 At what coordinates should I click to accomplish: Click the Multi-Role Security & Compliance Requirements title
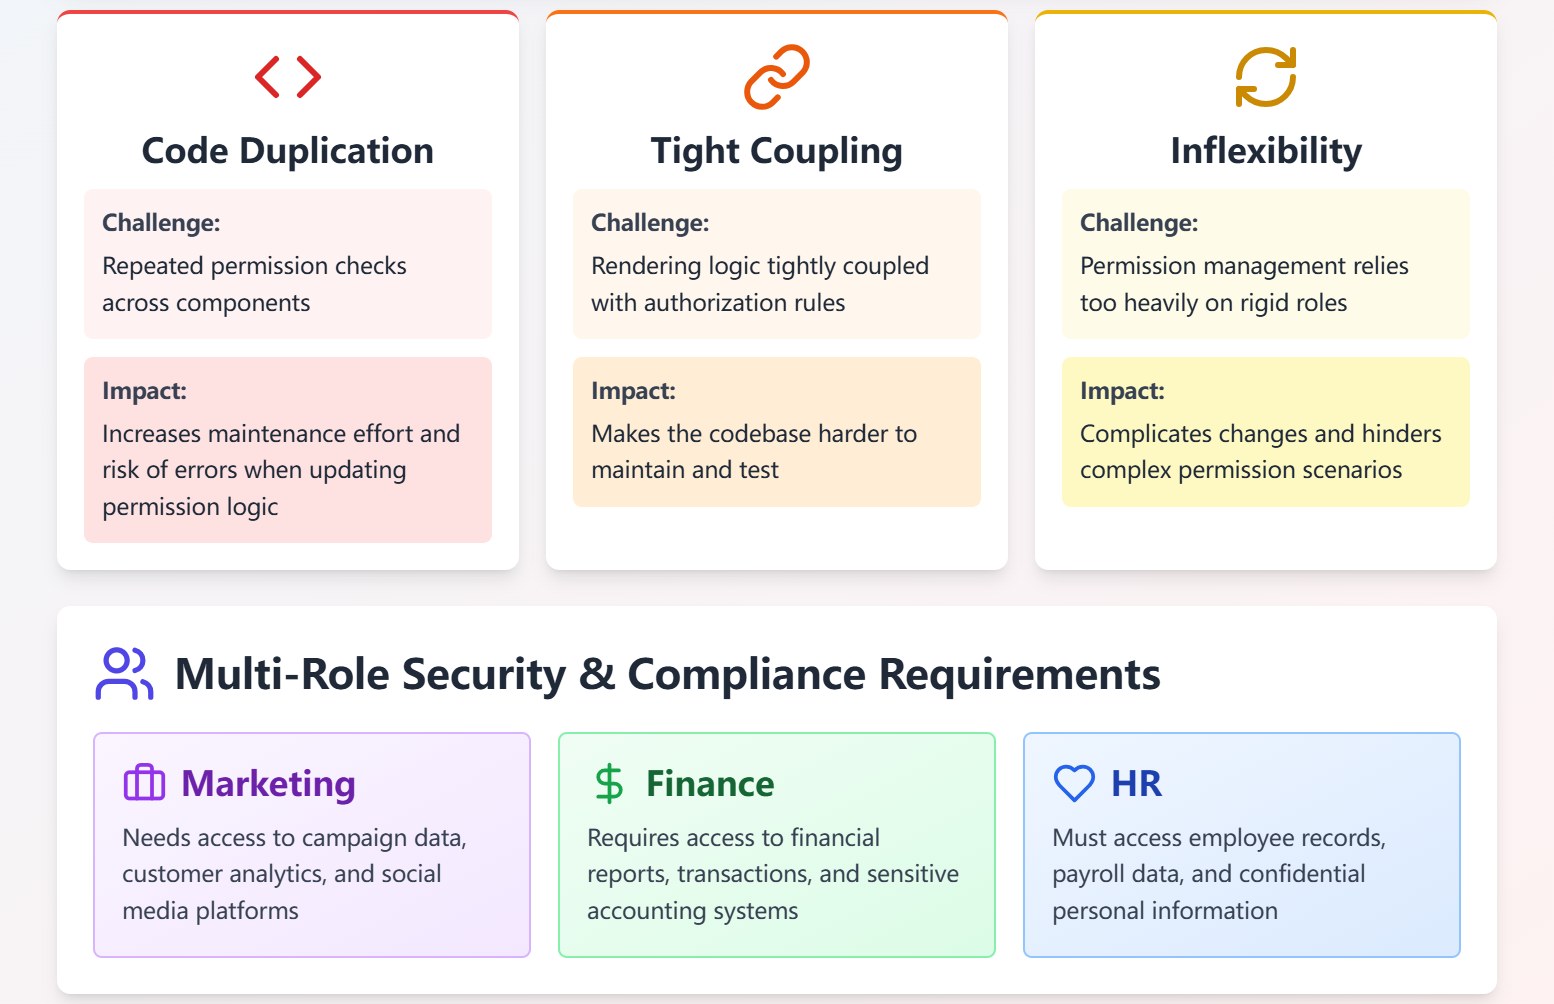tap(667, 674)
